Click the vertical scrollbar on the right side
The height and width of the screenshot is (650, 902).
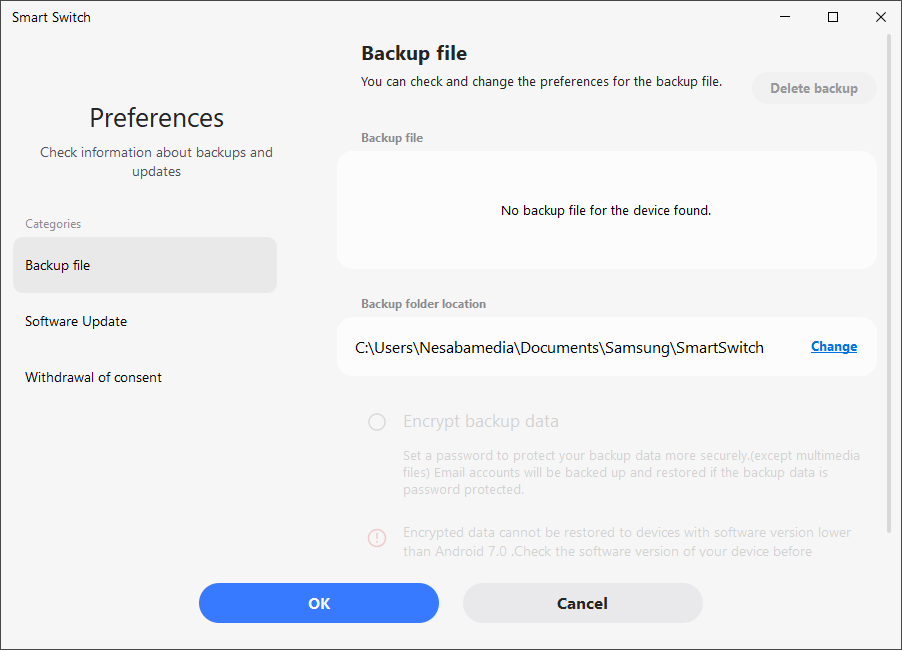(x=889, y=280)
